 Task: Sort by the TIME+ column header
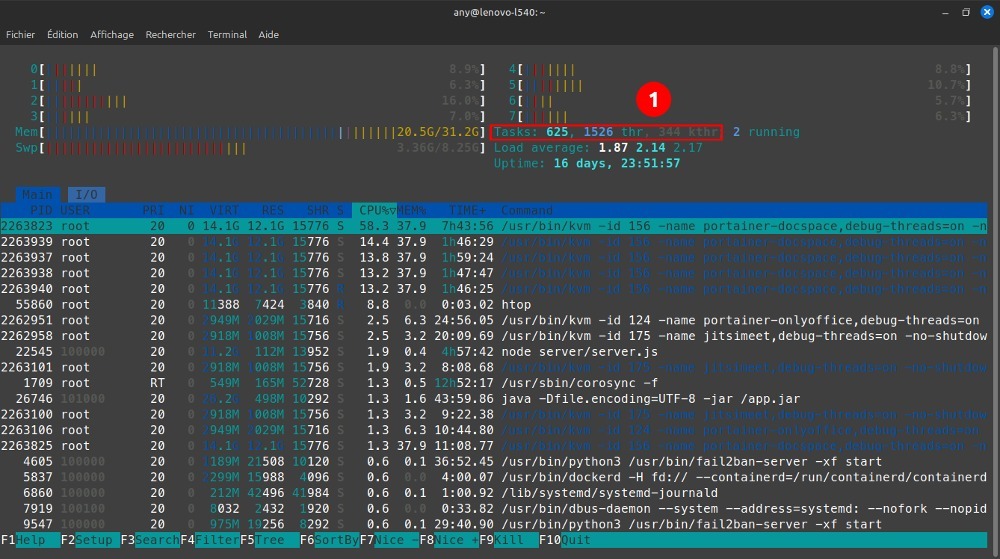tap(467, 210)
